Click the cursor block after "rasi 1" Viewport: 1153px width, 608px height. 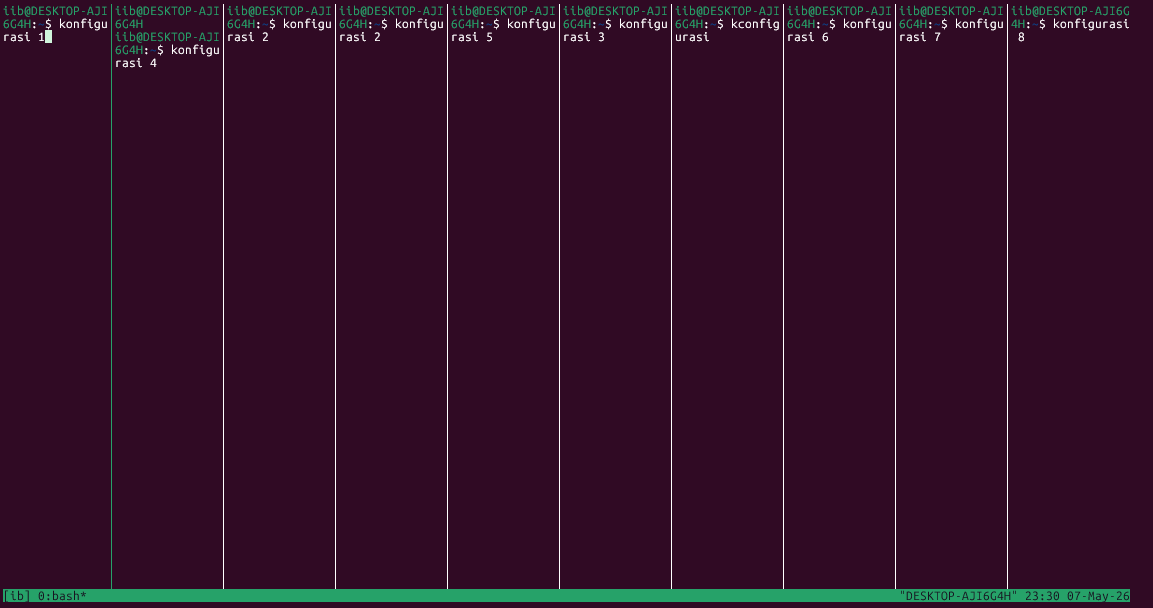(49, 37)
